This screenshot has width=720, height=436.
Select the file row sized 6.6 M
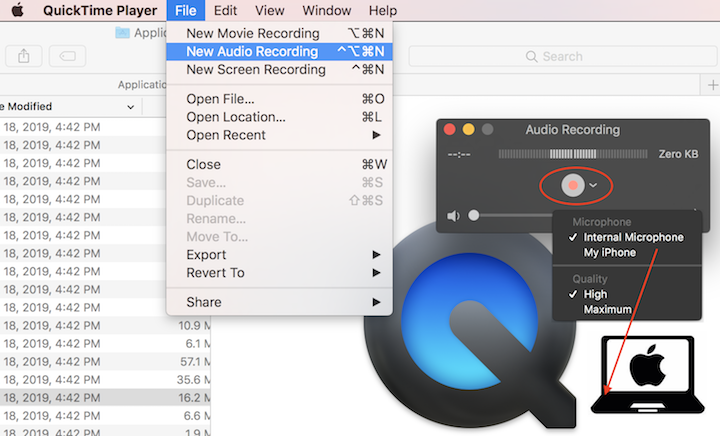pos(105,416)
